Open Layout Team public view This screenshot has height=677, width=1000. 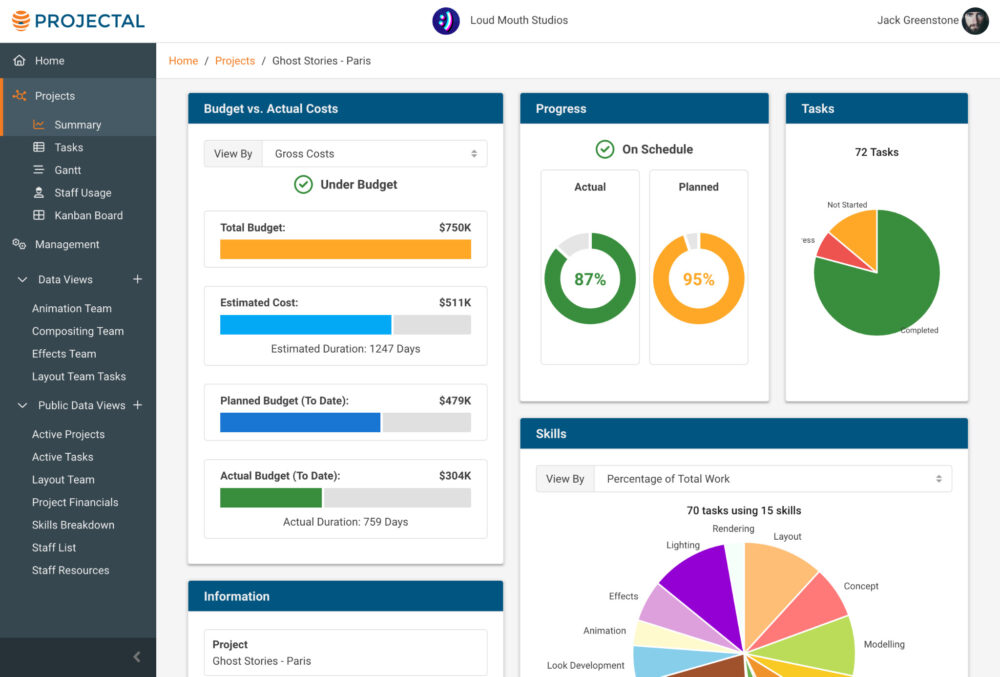pyautogui.click(x=63, y=479)
